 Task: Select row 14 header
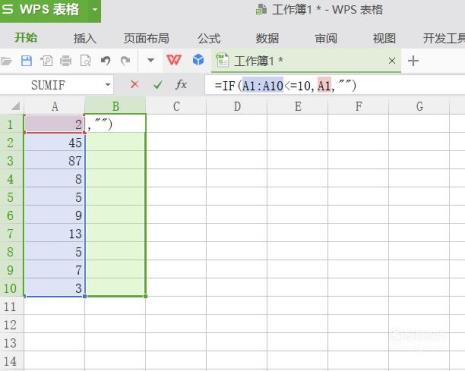point(11,361)
